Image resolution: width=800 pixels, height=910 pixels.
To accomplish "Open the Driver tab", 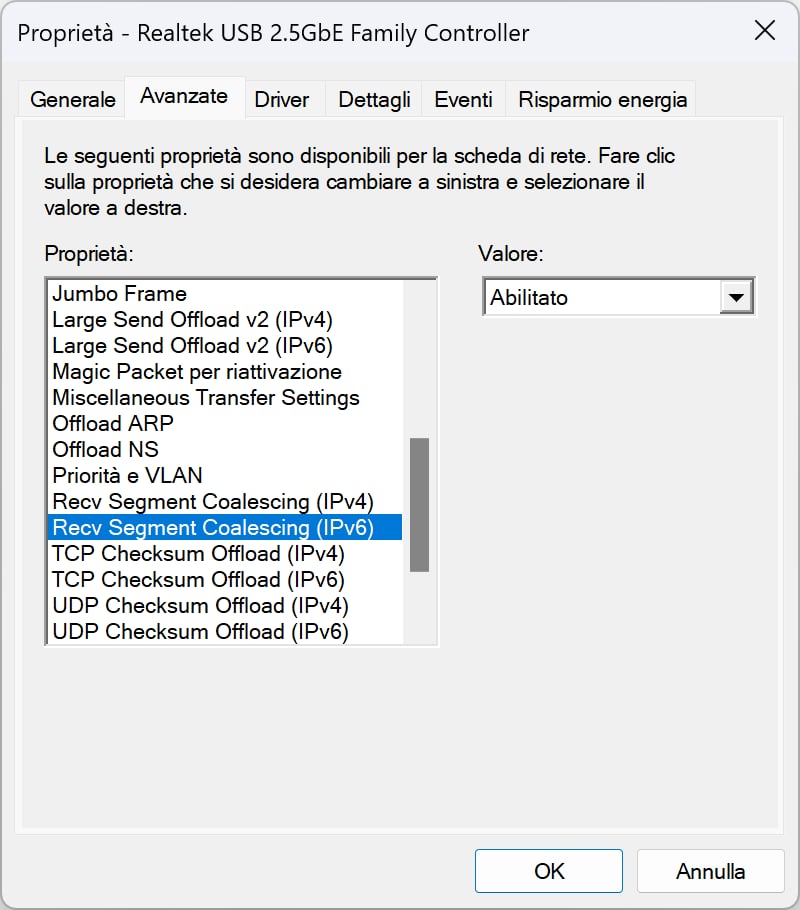I will (282, 99).
